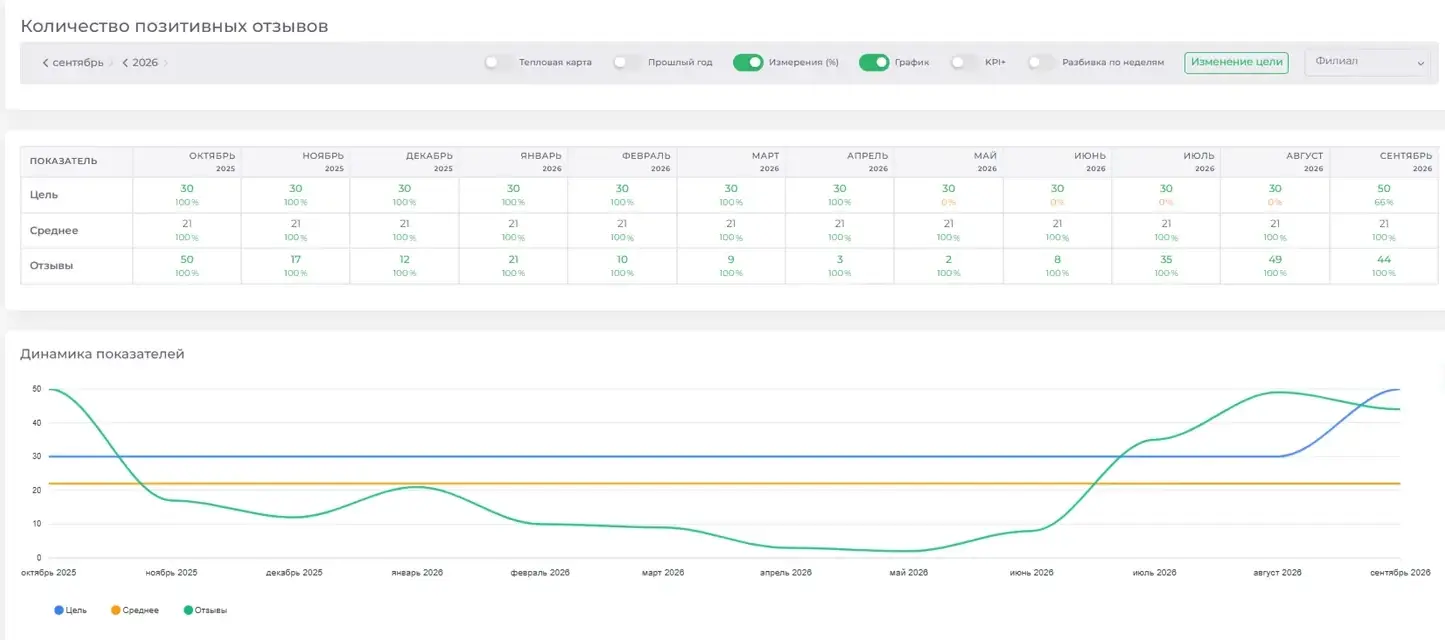Image resolution: width=1445 pixels, height=640 pixels.
Task: Turn off the График toggle
Action: point(874,62)
